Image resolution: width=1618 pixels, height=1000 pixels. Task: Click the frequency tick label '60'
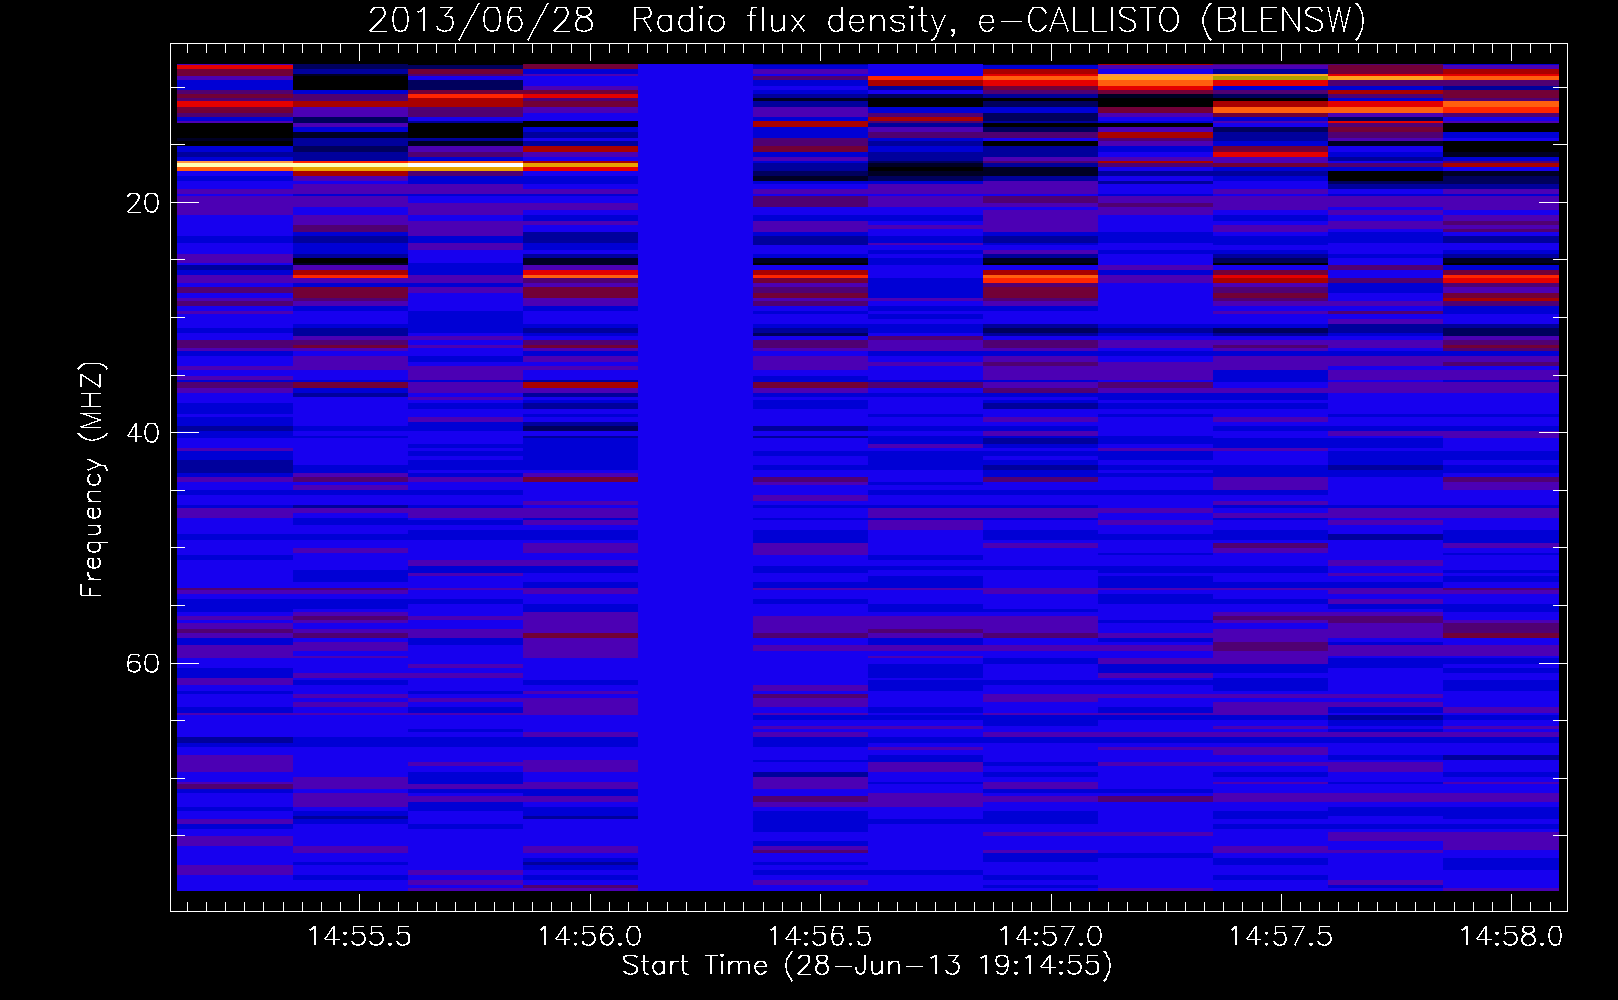coord(142,663)
